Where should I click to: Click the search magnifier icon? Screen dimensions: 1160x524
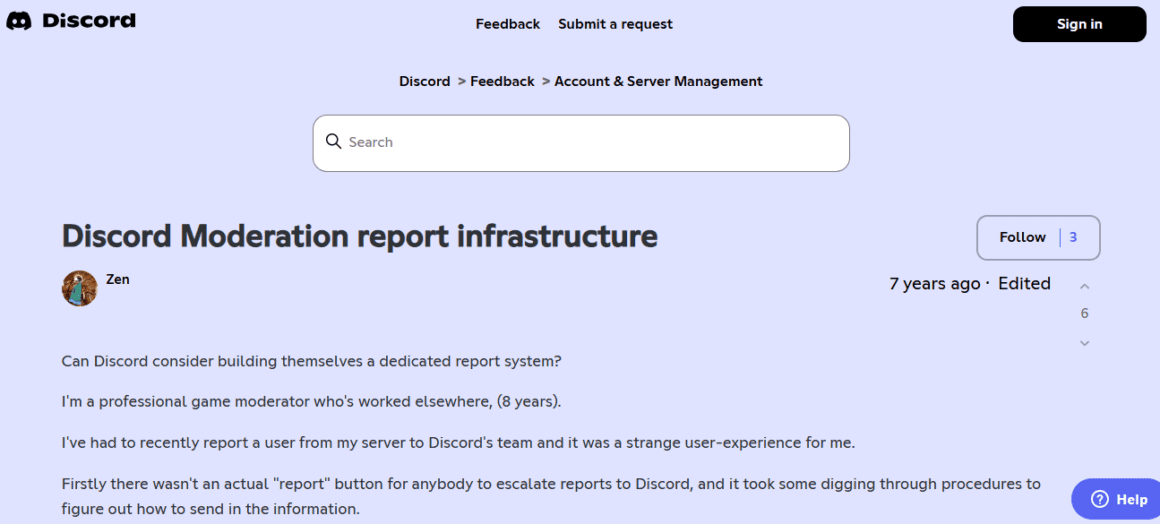(x=334, y=141)
